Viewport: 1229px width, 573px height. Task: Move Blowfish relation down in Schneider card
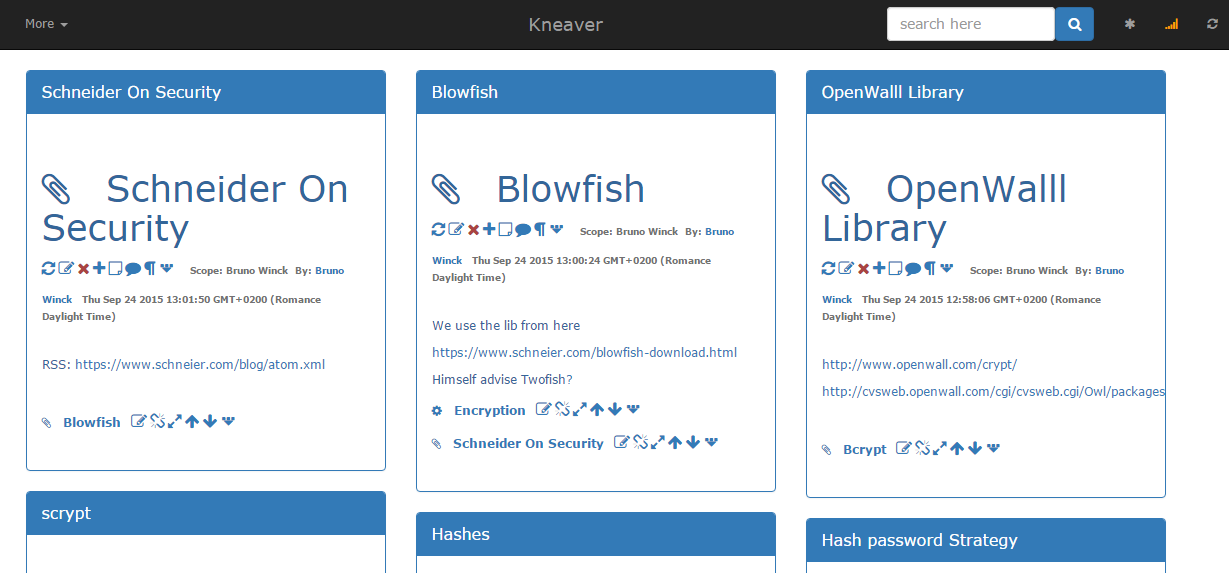[x=210, y=421]
